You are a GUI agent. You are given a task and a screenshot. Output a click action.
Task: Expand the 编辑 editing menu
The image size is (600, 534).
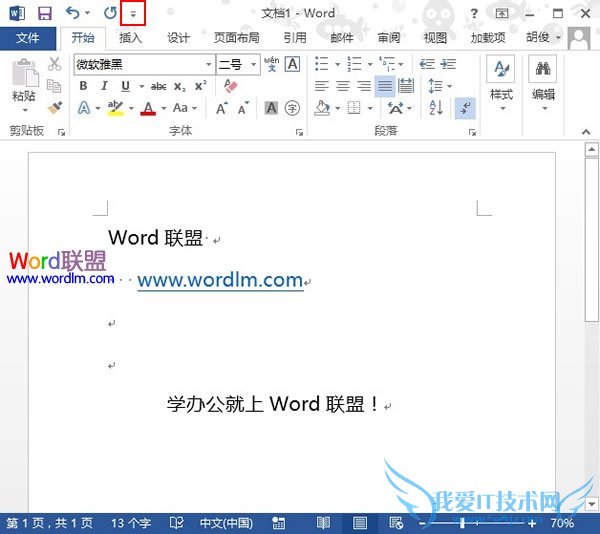543,85
